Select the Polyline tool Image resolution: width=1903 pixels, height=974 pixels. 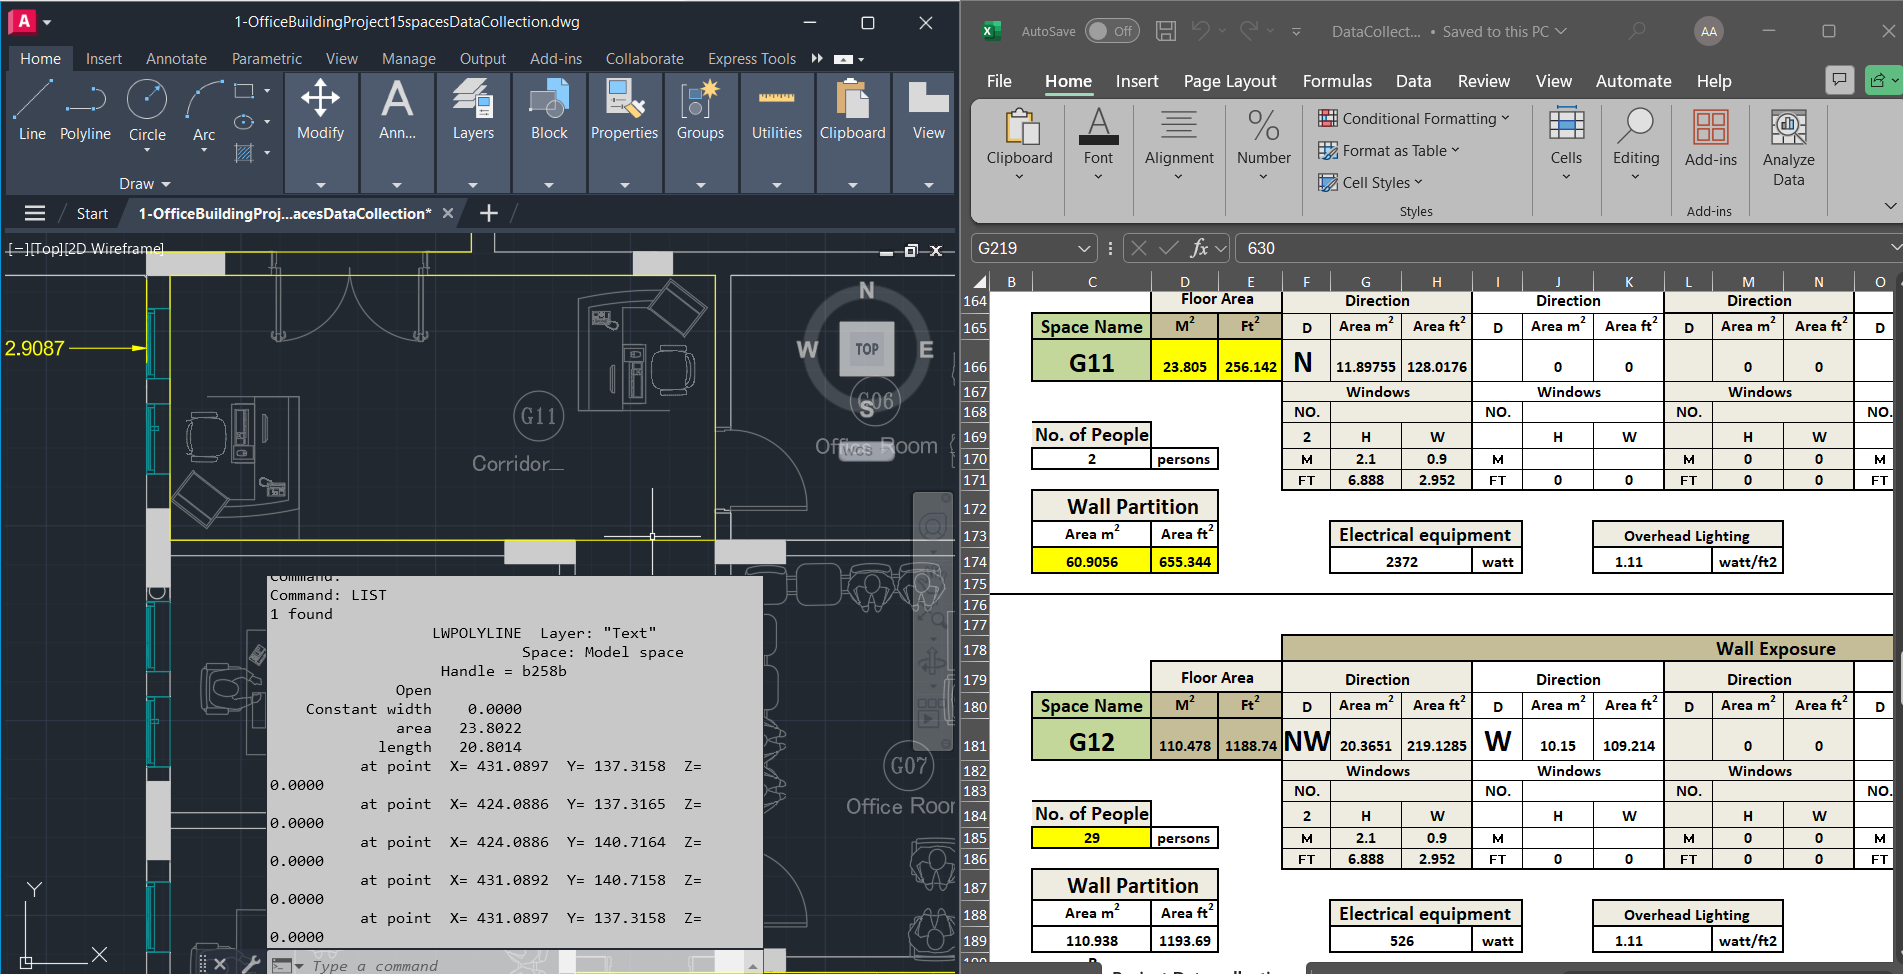click(x=85, y=111)
